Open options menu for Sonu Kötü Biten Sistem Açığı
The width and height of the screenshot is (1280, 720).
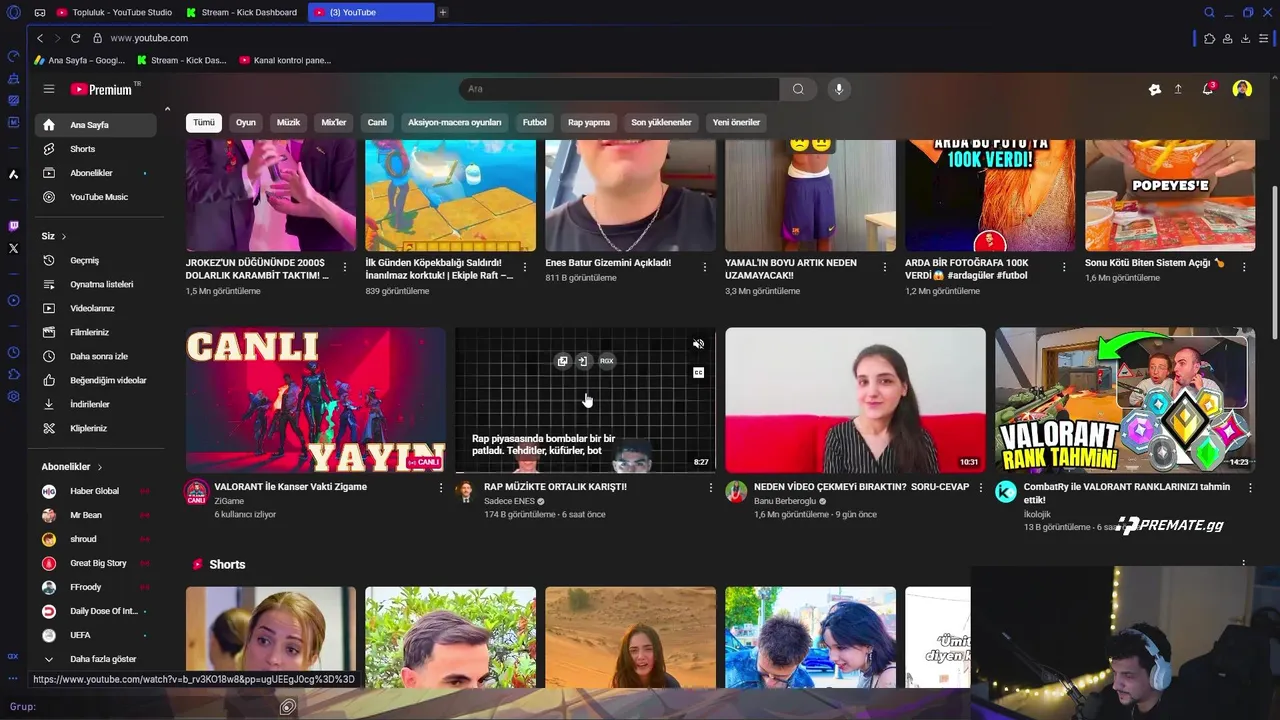[1244, 267]
